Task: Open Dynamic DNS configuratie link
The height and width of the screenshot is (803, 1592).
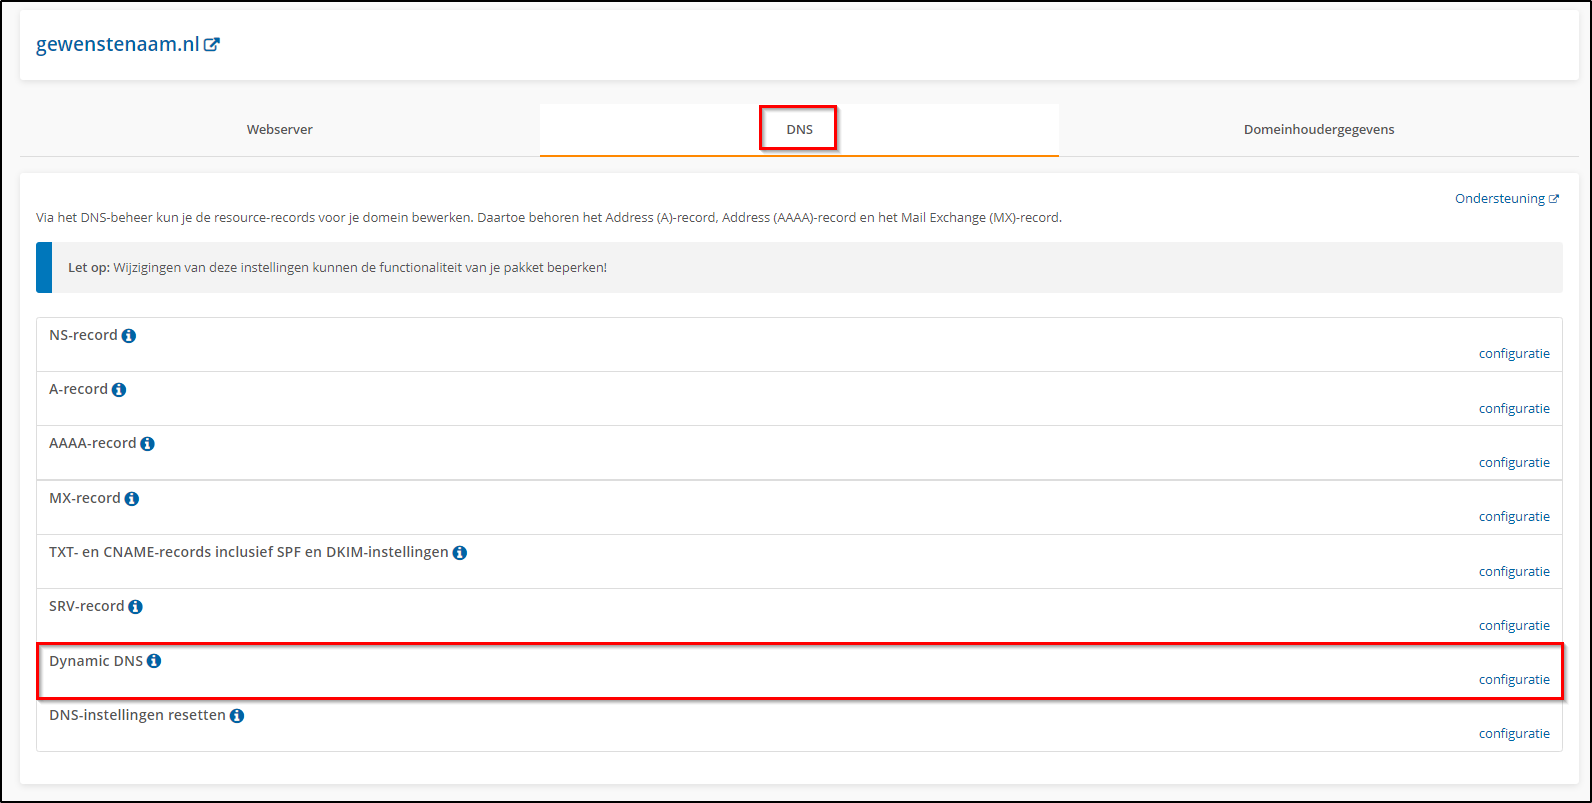Action: pos(1514,680)
